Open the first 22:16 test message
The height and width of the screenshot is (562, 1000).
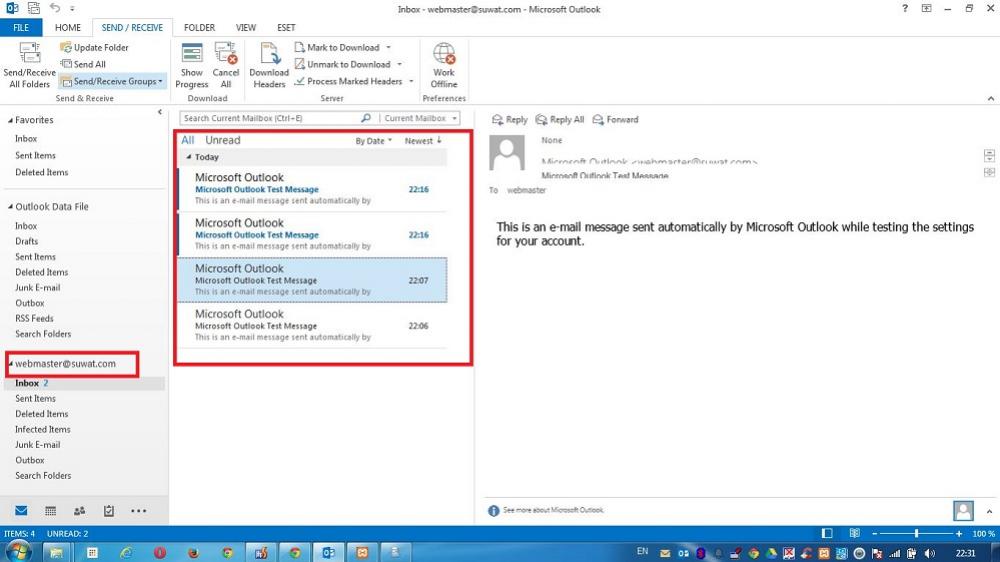tap(312, 188)
